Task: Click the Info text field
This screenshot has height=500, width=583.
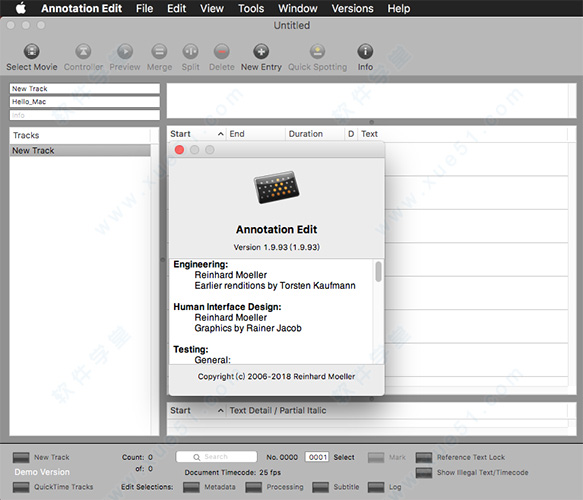Action: point(85,115)
